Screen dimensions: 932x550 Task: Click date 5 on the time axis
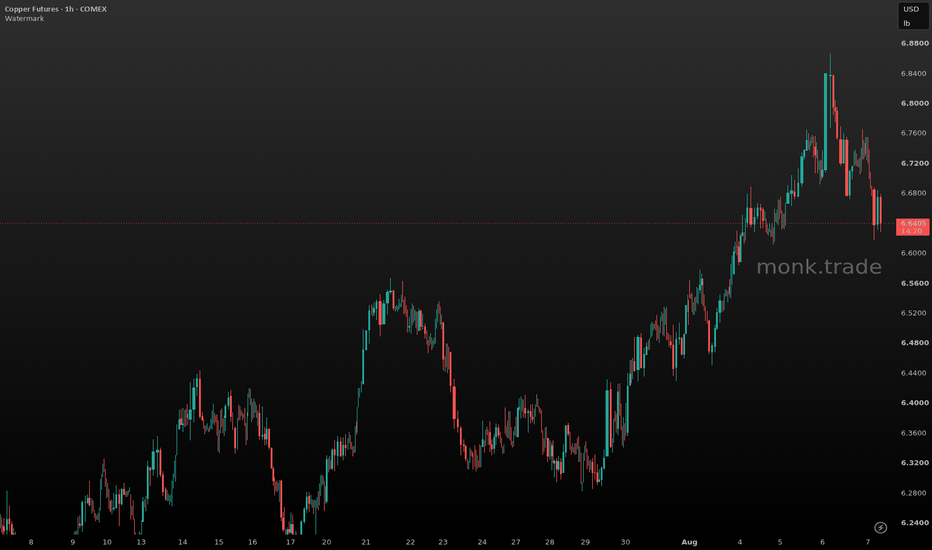tap(780, 542)
